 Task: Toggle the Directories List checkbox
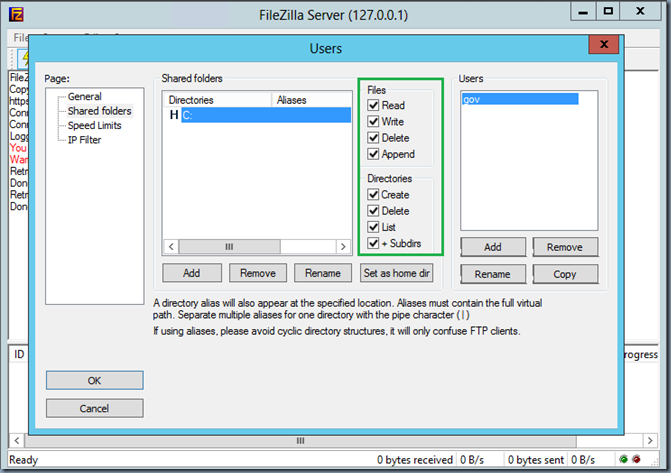373,227
